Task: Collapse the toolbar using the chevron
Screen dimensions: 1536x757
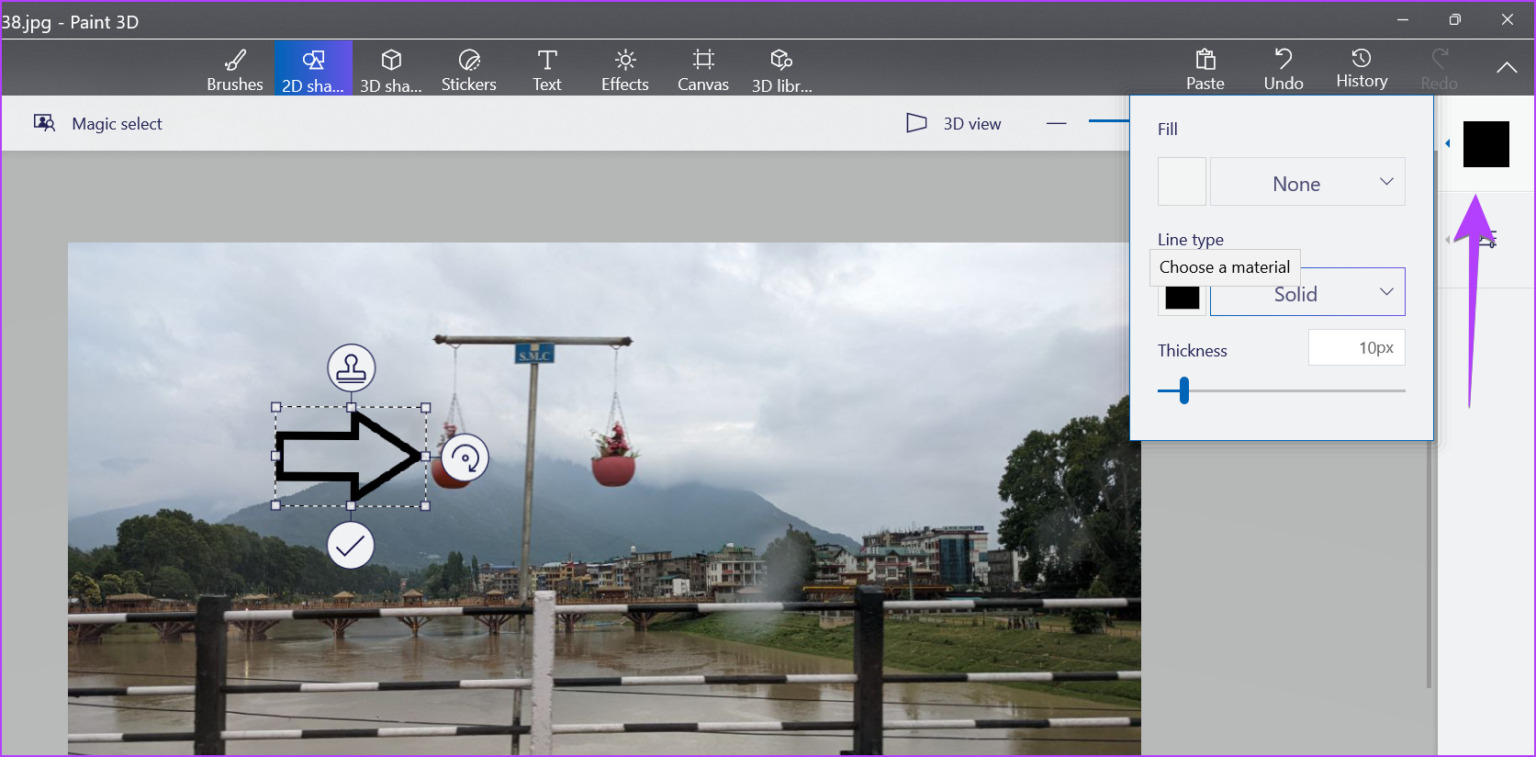Action: [x=1506, y=70]
